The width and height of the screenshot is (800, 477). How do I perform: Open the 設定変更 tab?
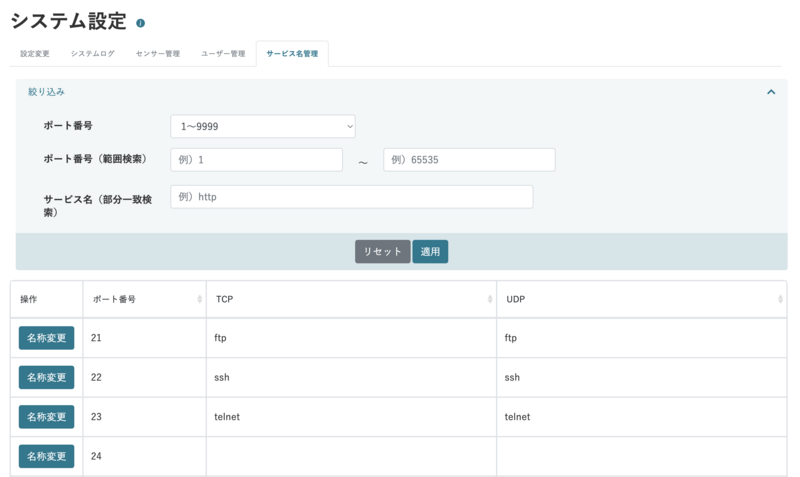point(35,54)
